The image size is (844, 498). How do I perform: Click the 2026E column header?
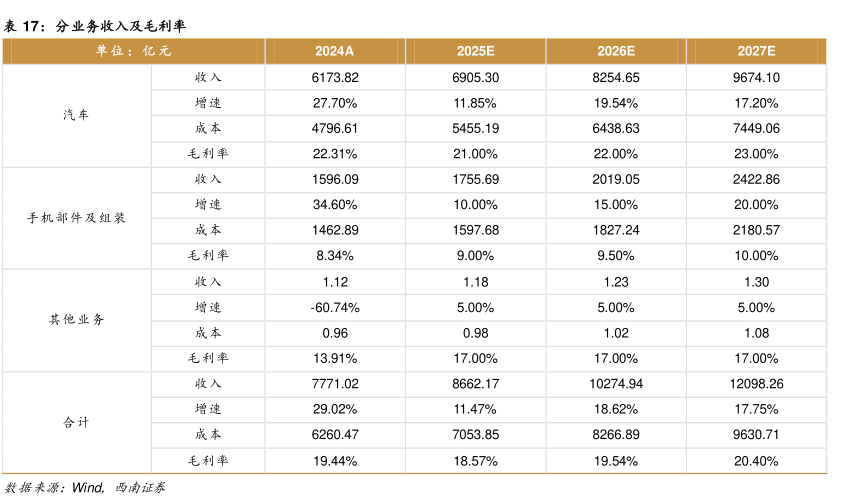617,51
